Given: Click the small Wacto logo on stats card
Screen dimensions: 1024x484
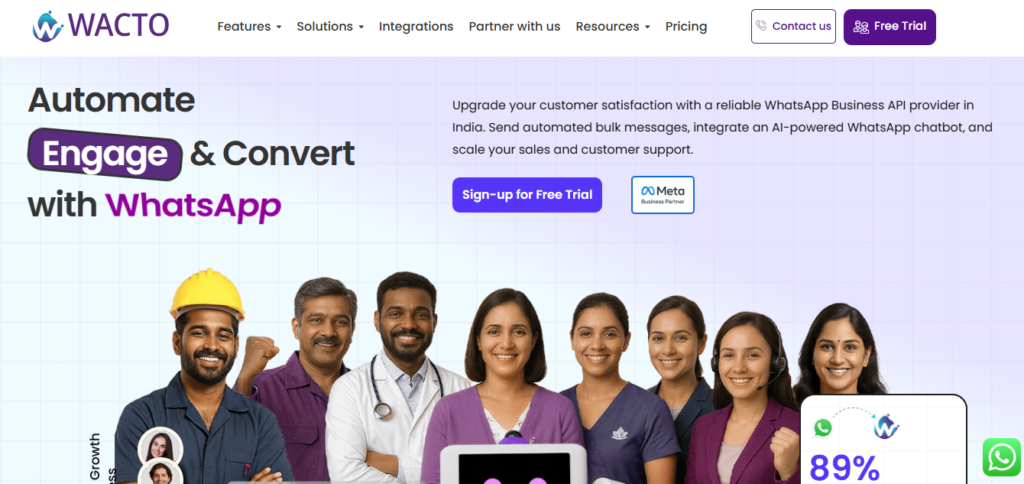Looking at the screenshot, I should point(886,427).
